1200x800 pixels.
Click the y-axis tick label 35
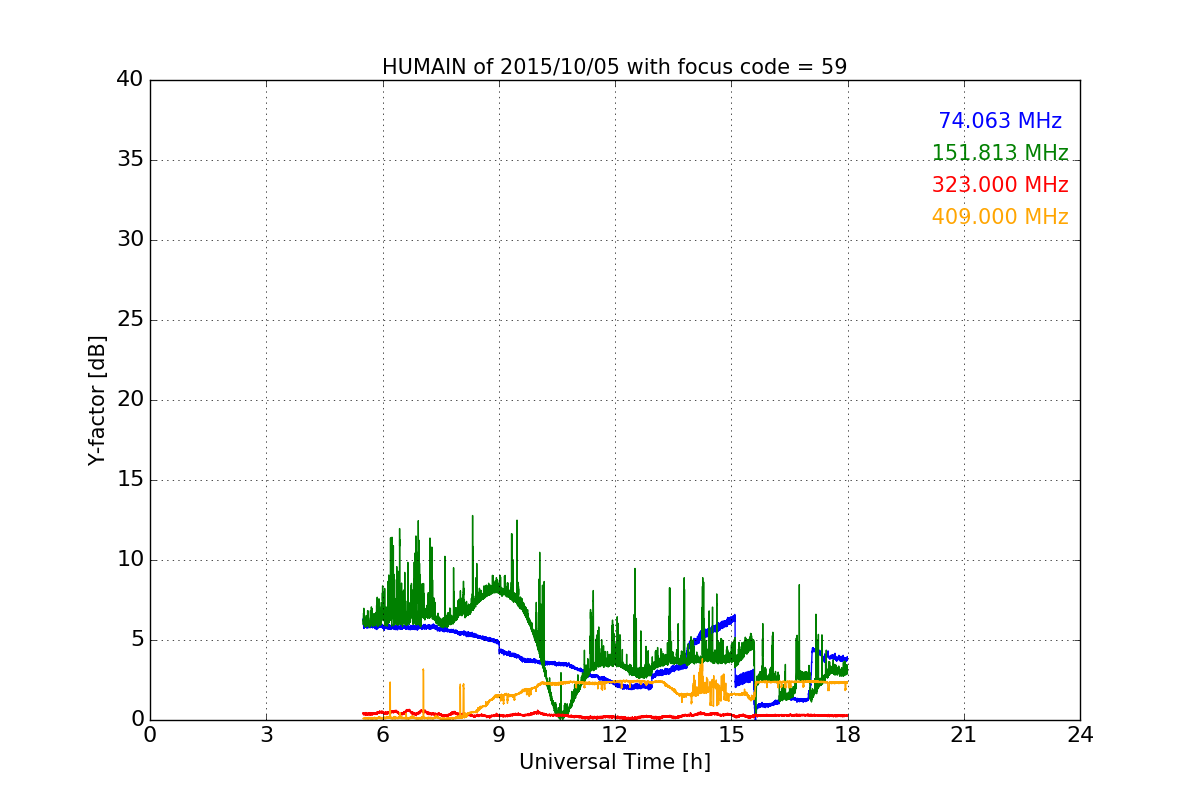pyautogui.click(x=130, y=160)
